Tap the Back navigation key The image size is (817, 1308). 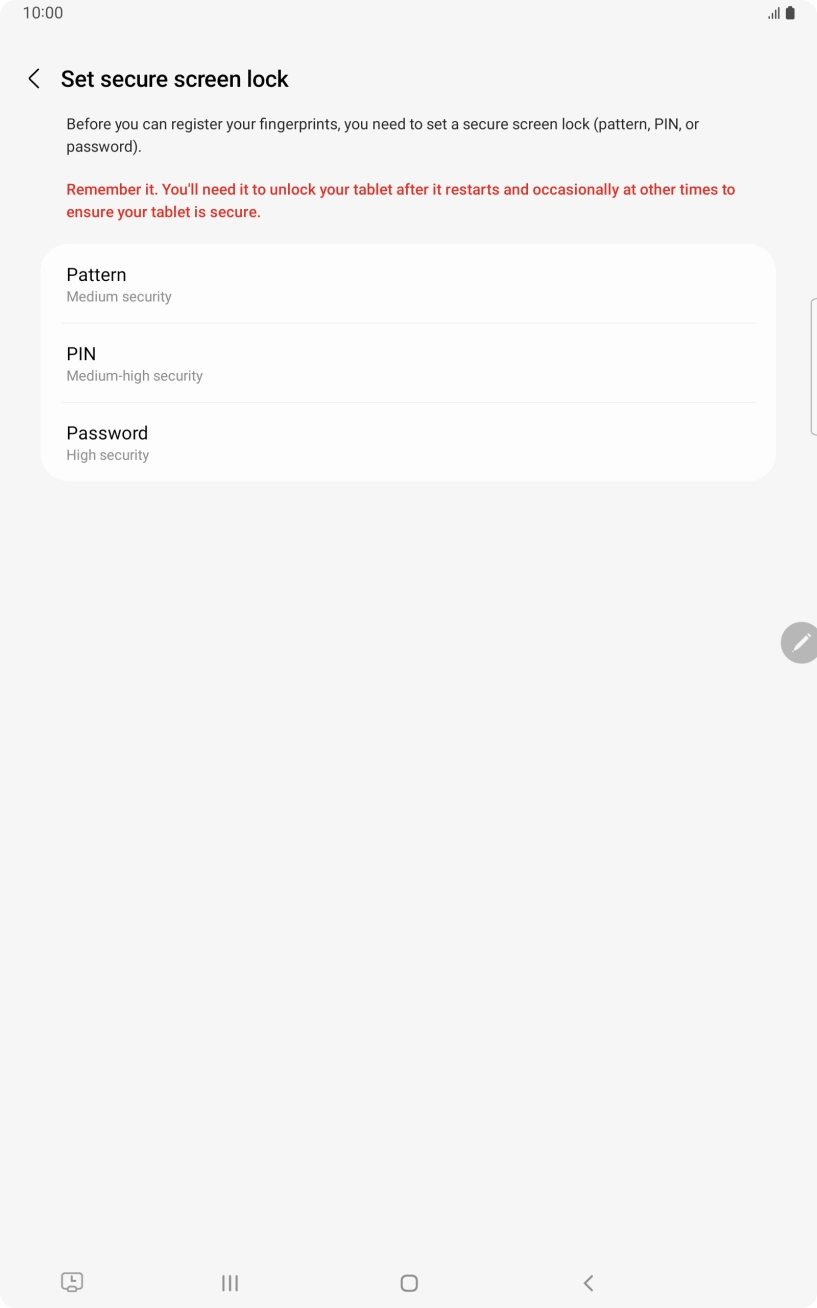click(x=588, y=1282)
